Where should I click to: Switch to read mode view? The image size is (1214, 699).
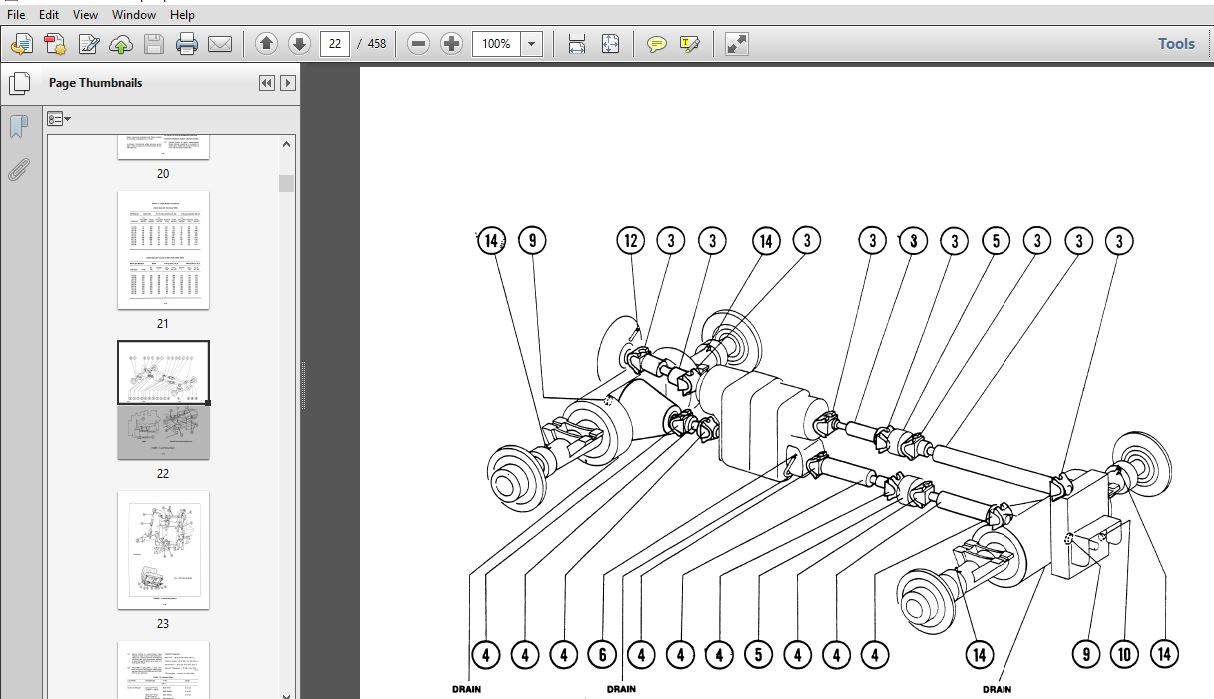coord(737,44)
